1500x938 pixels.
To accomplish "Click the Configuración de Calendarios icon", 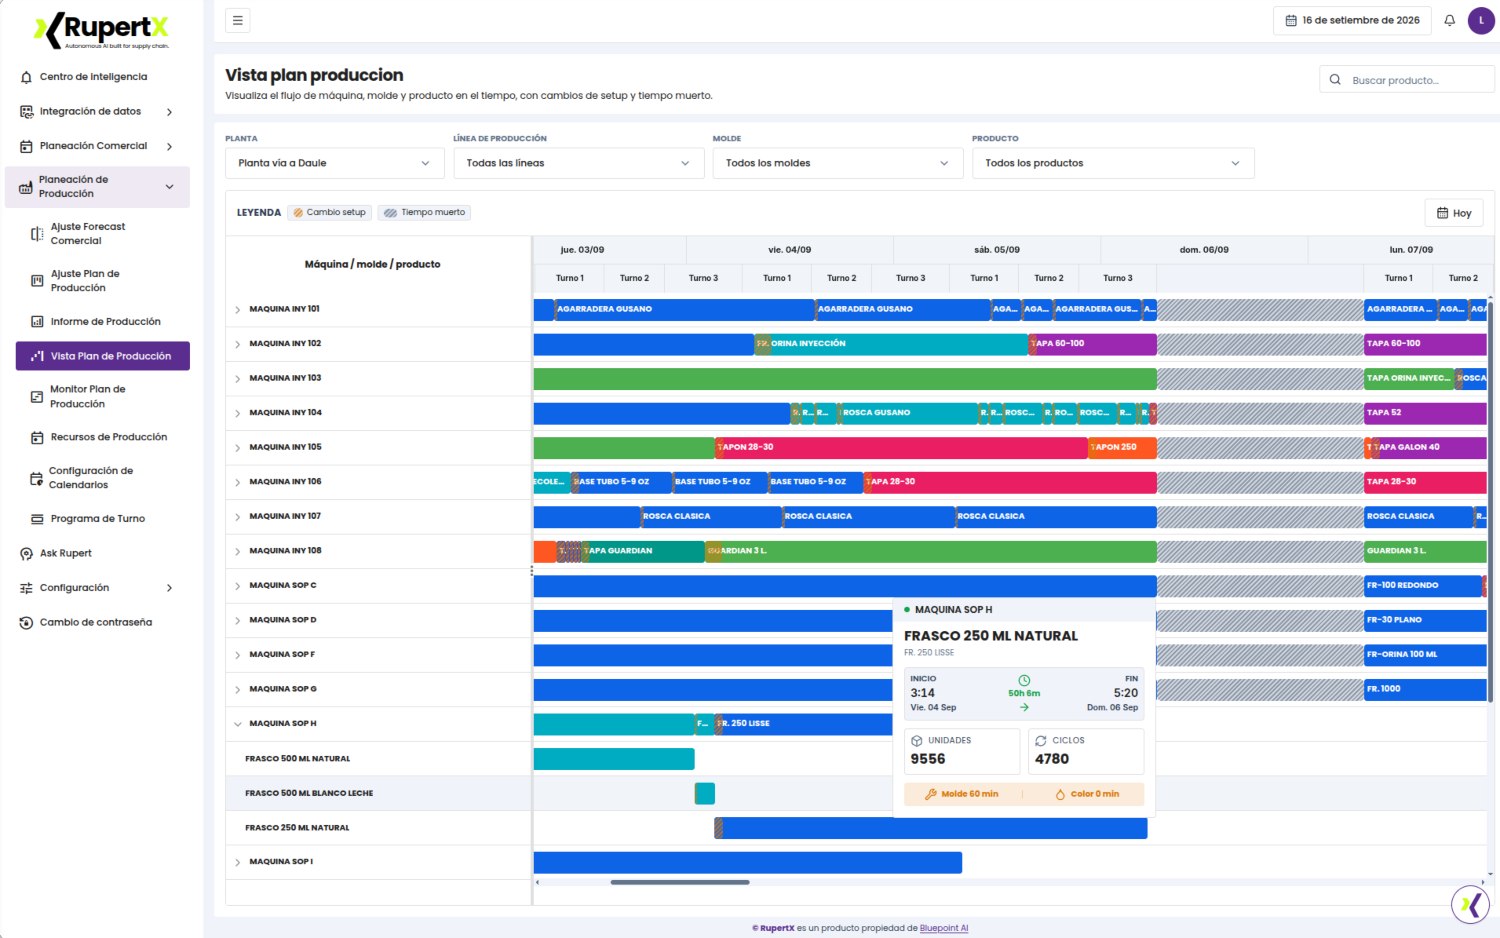I will tap(37, 478).
